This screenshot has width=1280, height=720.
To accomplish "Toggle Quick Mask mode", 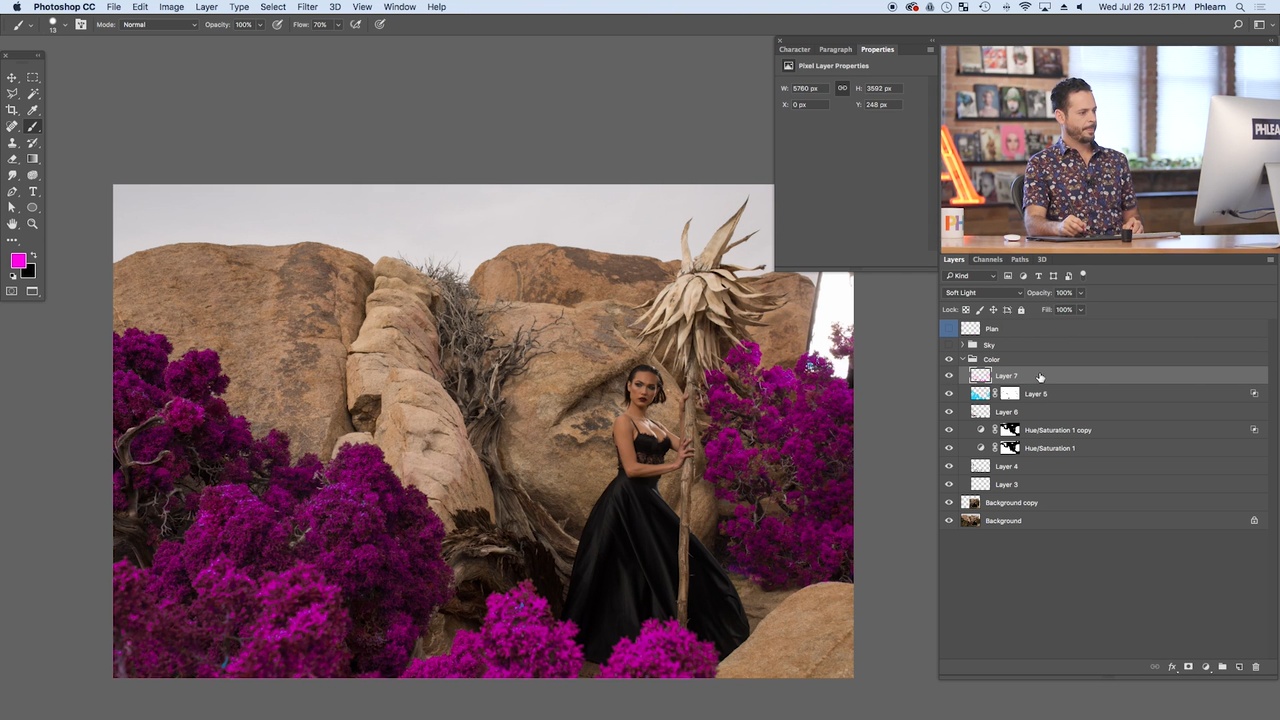I will (x=12, y=291).
